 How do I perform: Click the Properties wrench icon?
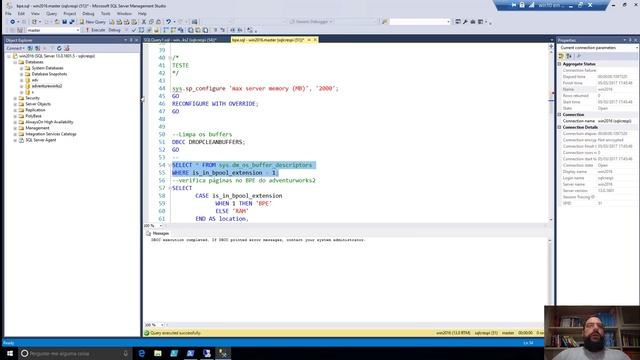point(465,22)
